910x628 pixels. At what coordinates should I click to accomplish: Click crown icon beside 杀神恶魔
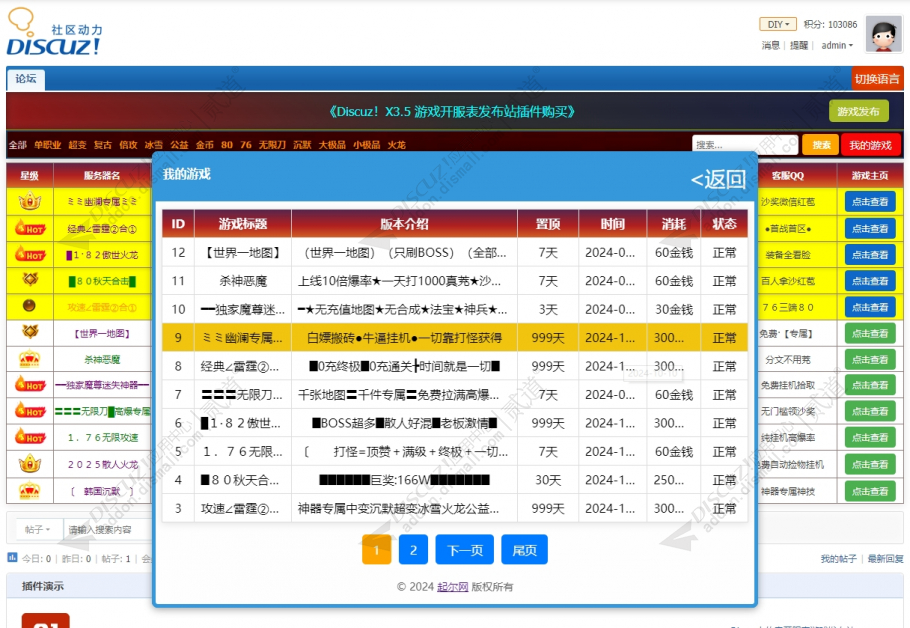30,359
